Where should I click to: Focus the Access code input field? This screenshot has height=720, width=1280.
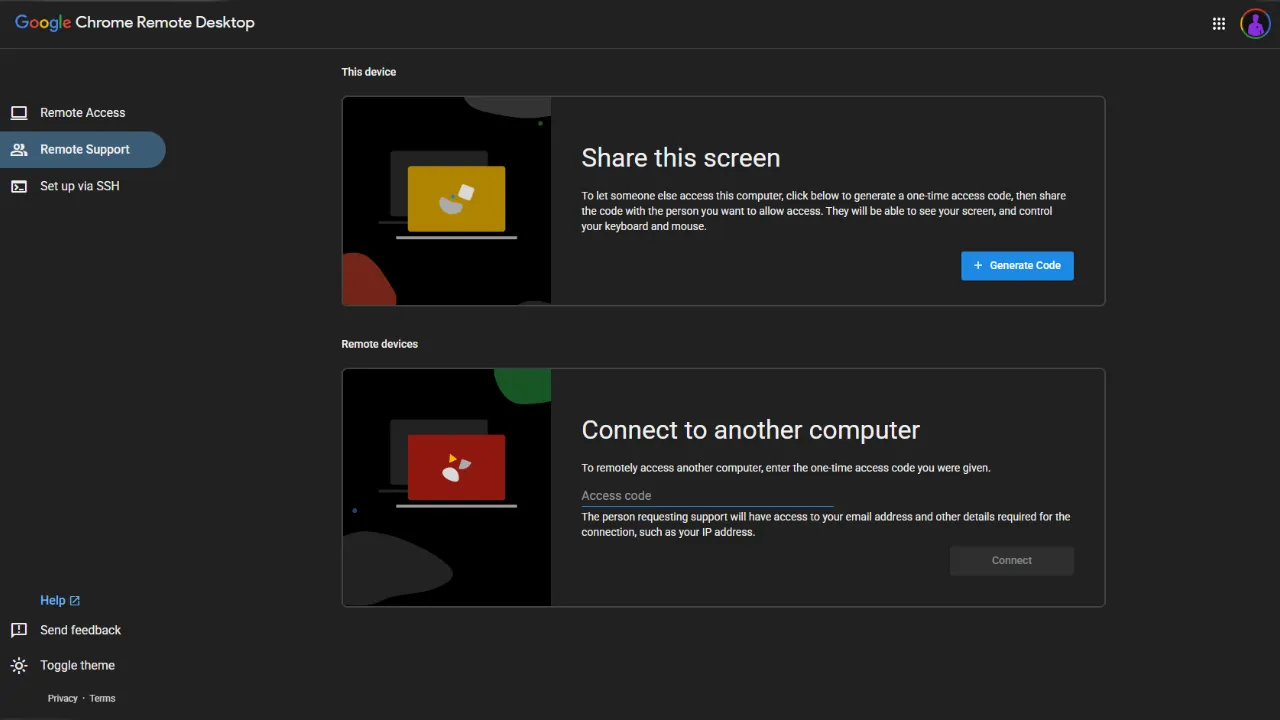point(707,496)
